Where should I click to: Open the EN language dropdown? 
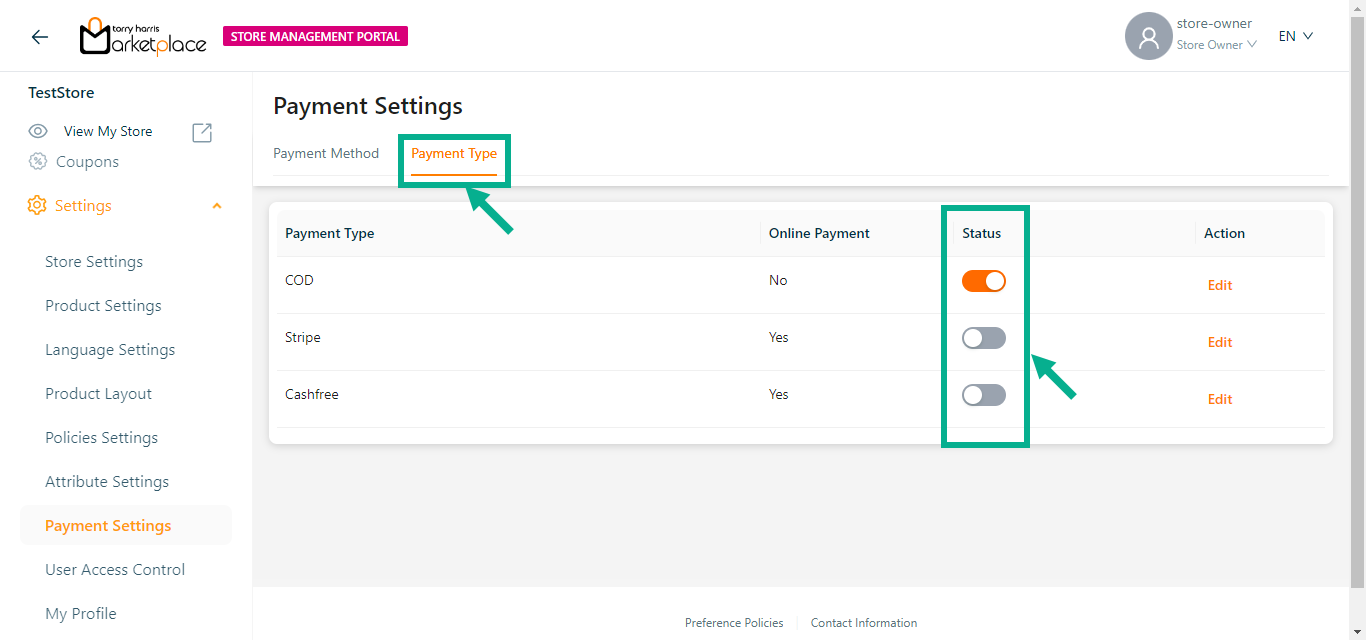(x=1295, y=36)
